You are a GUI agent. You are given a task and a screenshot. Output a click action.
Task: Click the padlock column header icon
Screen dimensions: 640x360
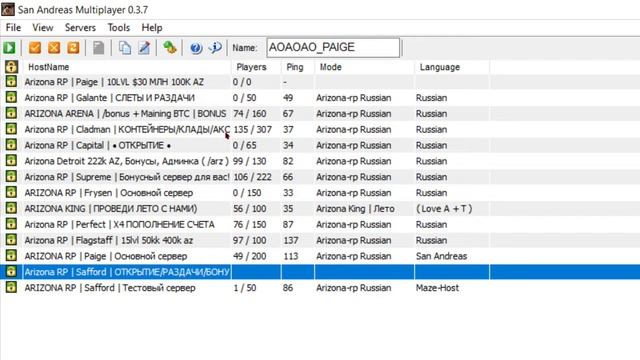point(11,67)
